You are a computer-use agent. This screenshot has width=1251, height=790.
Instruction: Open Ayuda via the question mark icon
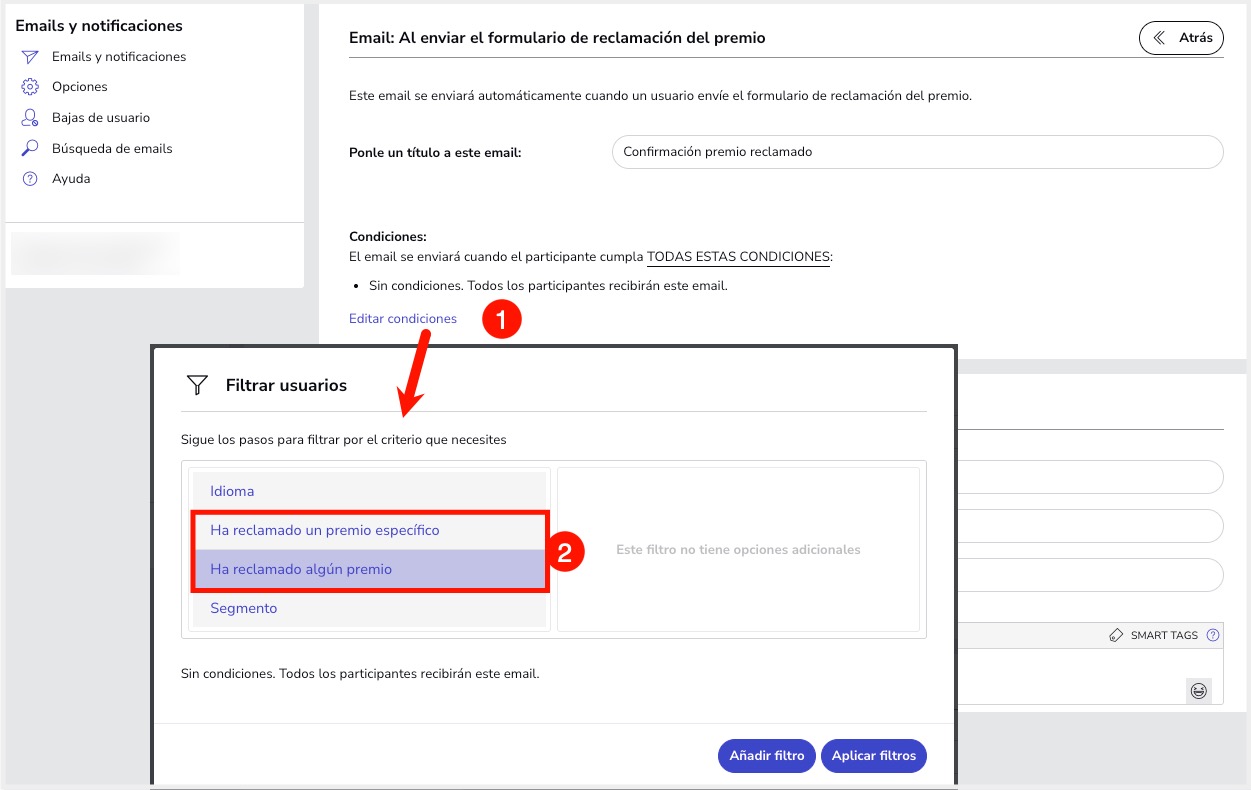pyautogui.click(x=31, y=178)
